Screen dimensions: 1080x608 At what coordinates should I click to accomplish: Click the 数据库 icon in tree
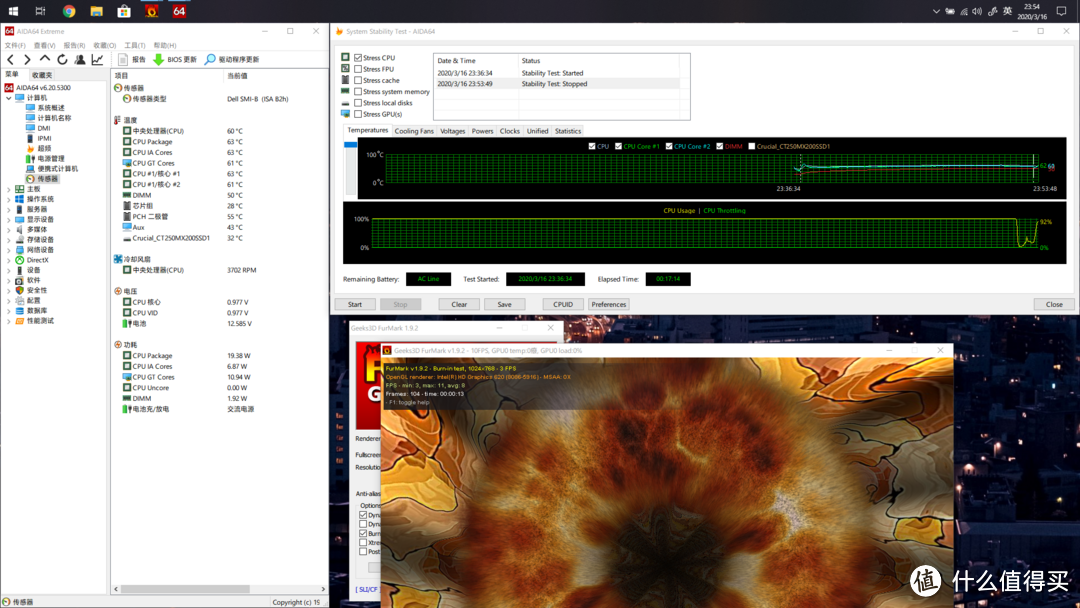[19, 311]
